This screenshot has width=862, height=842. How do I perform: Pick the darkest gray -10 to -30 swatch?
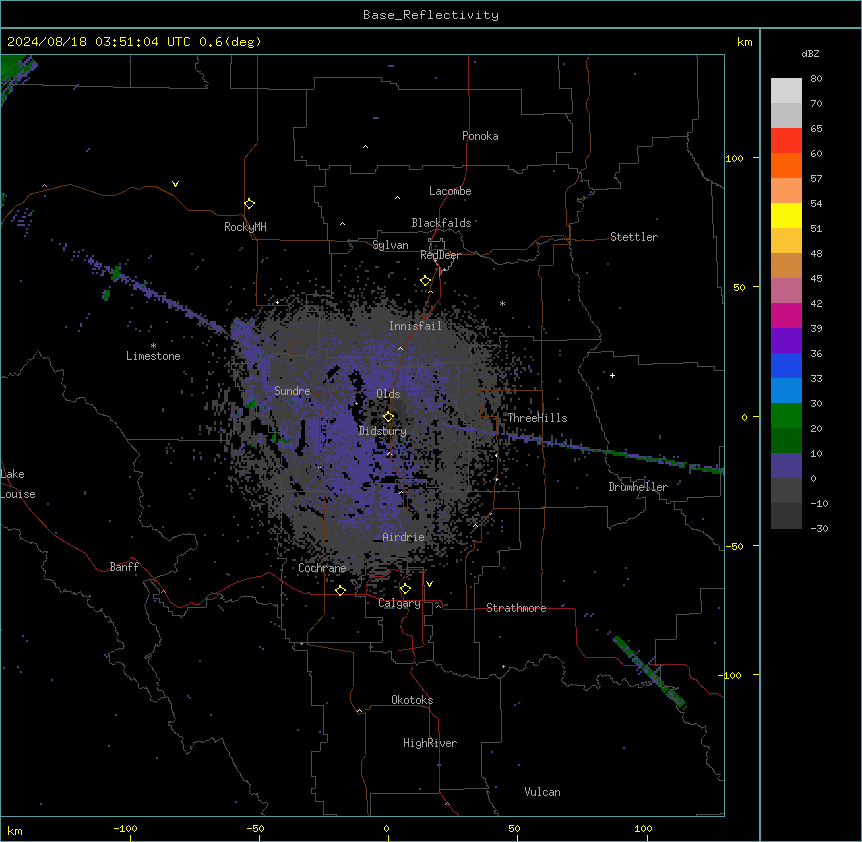[x=786, y=516]
